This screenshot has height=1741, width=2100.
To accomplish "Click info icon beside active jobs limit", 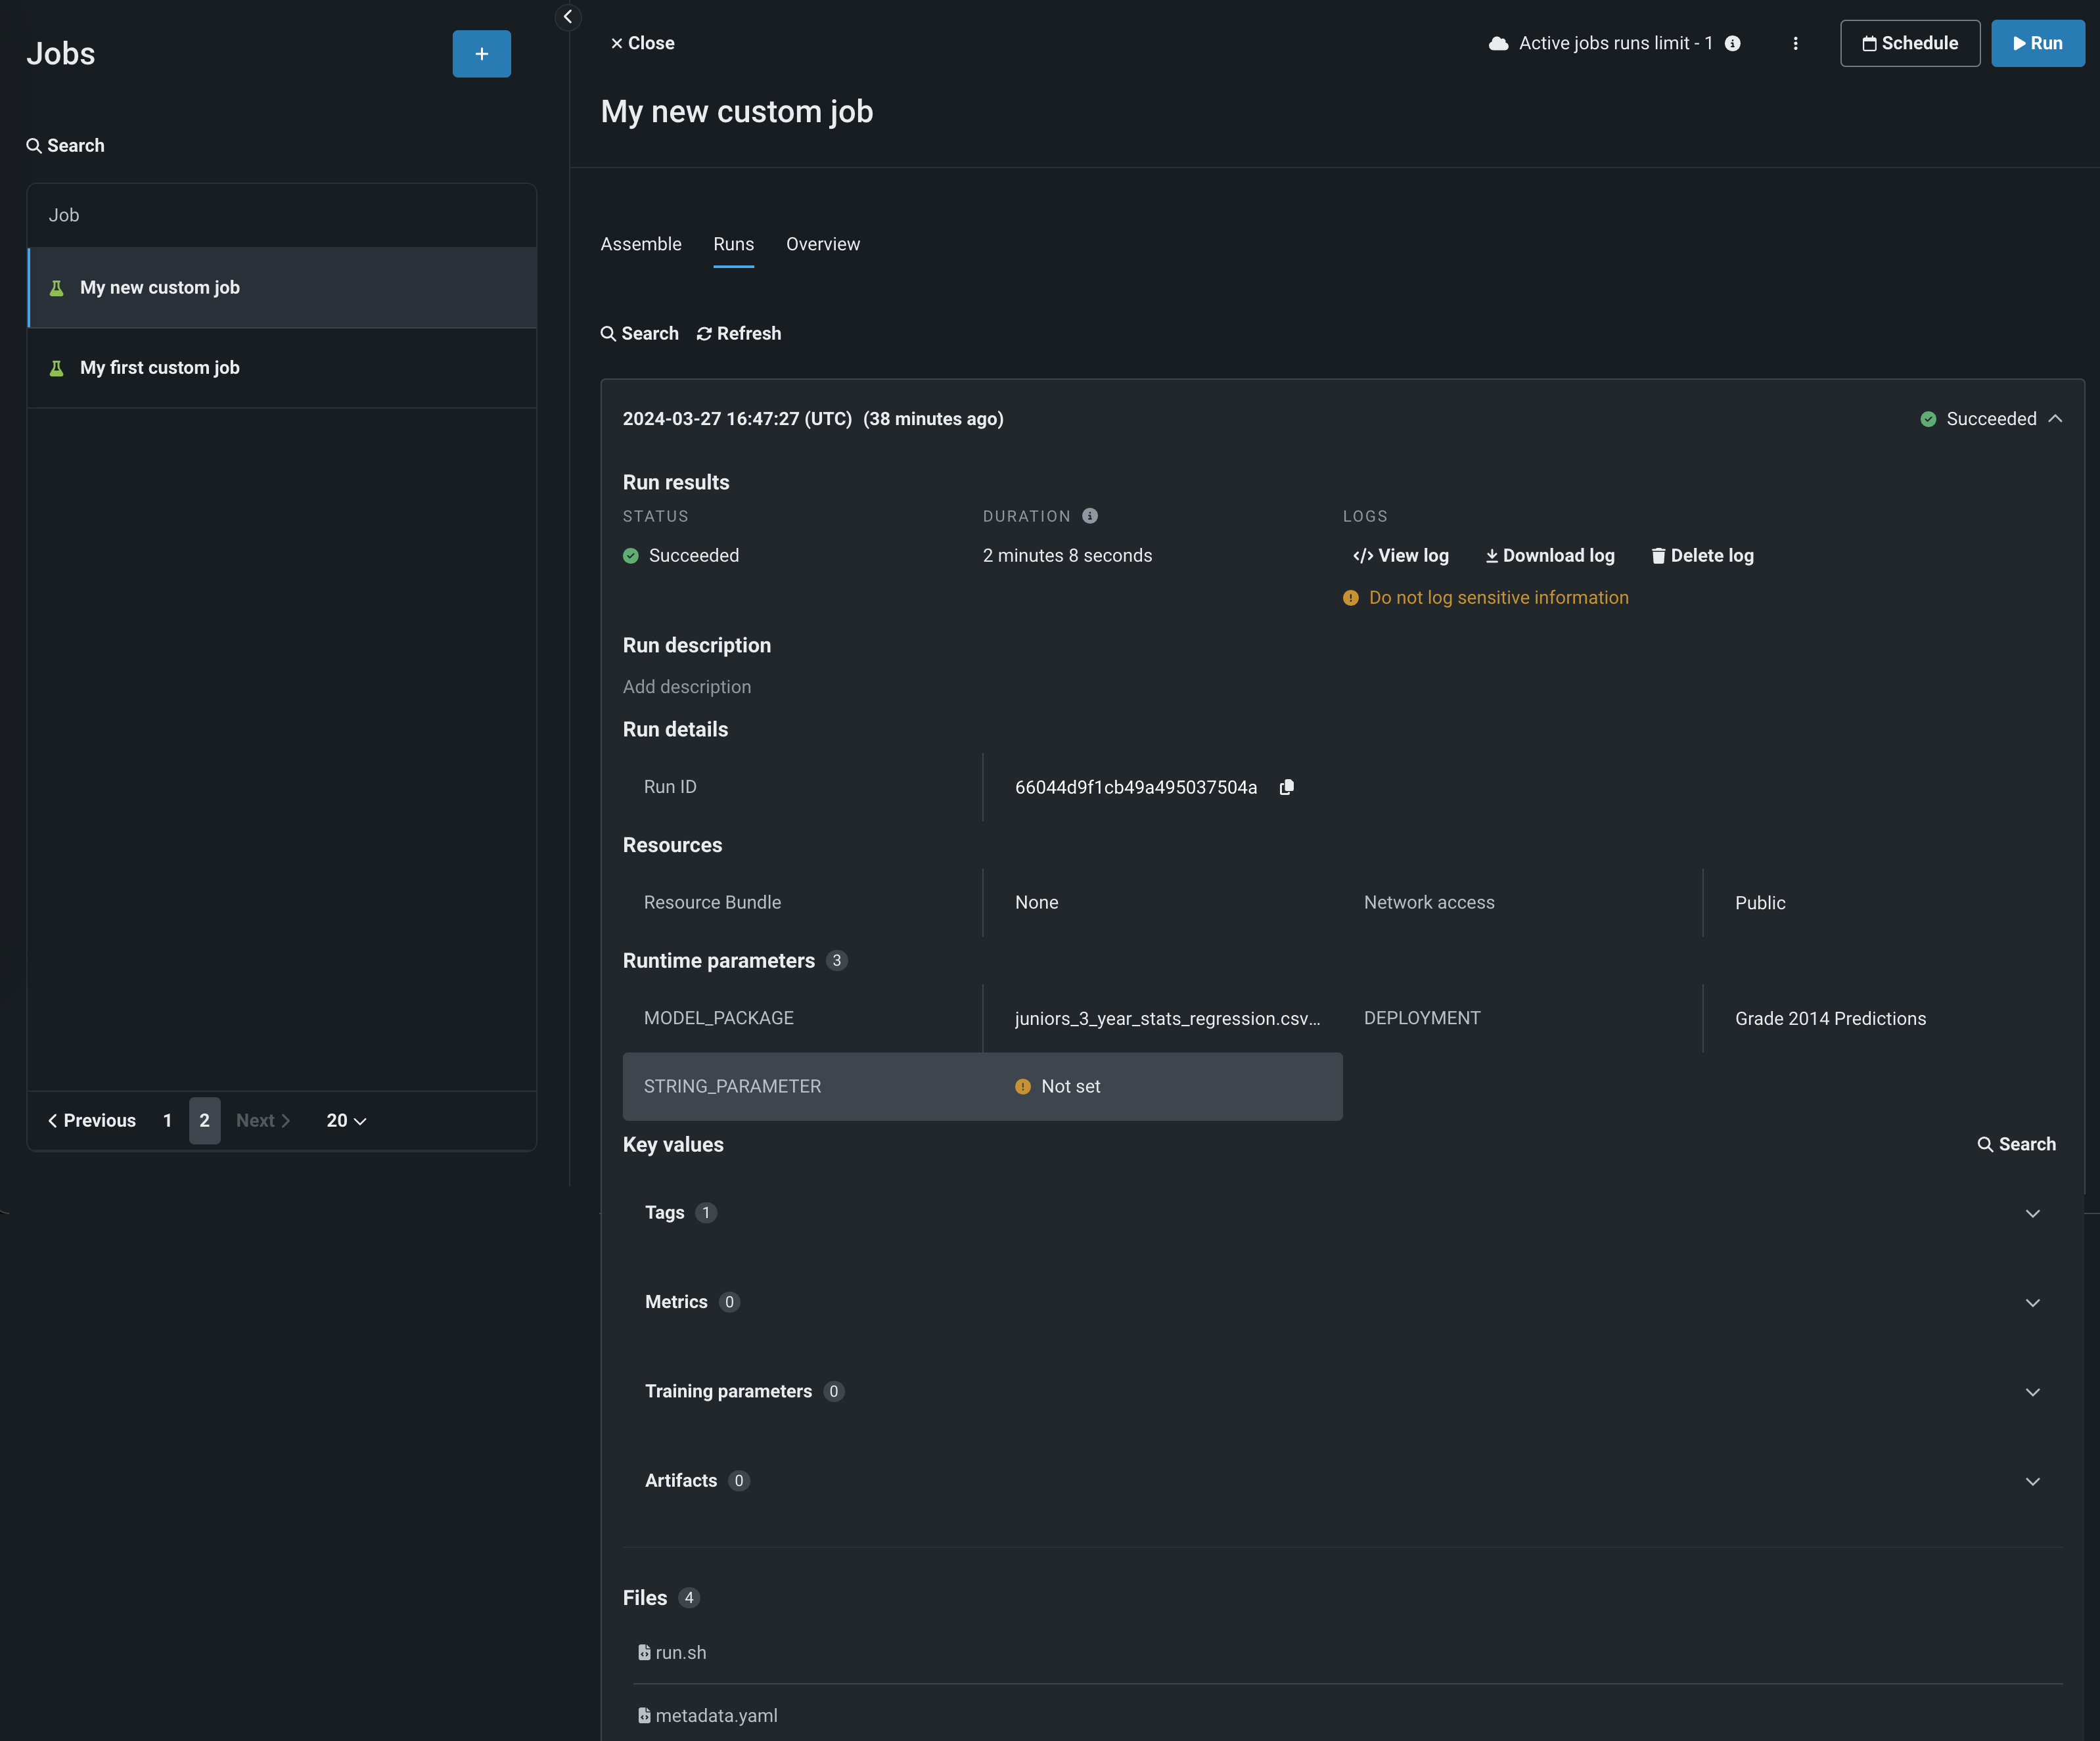I will [1732, 43].
